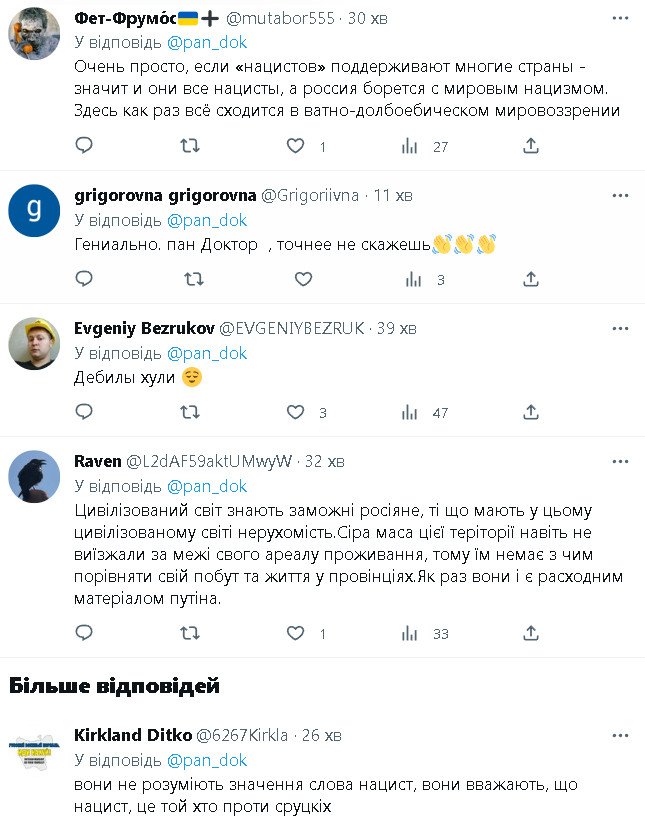The image size is (645, 828).
Task: Reply to Raven's tweet
Action: click(x=84, y=633)
